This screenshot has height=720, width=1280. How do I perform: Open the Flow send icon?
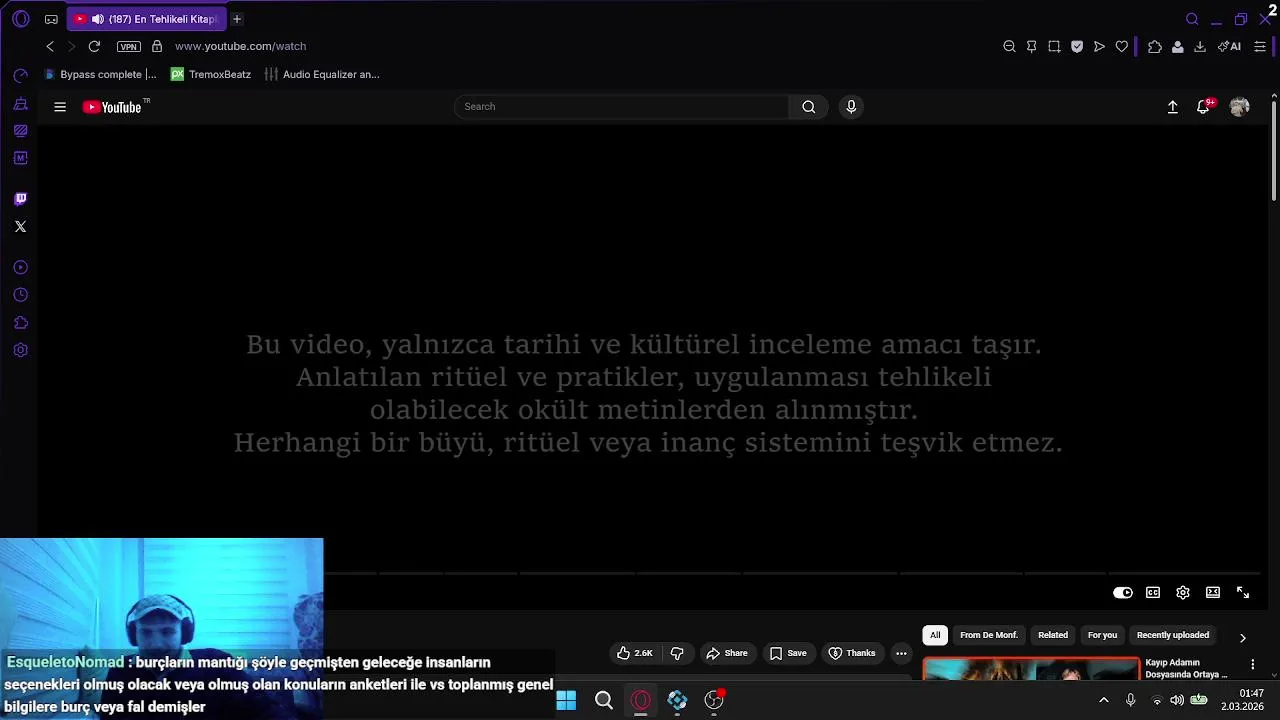(1099, 46)
